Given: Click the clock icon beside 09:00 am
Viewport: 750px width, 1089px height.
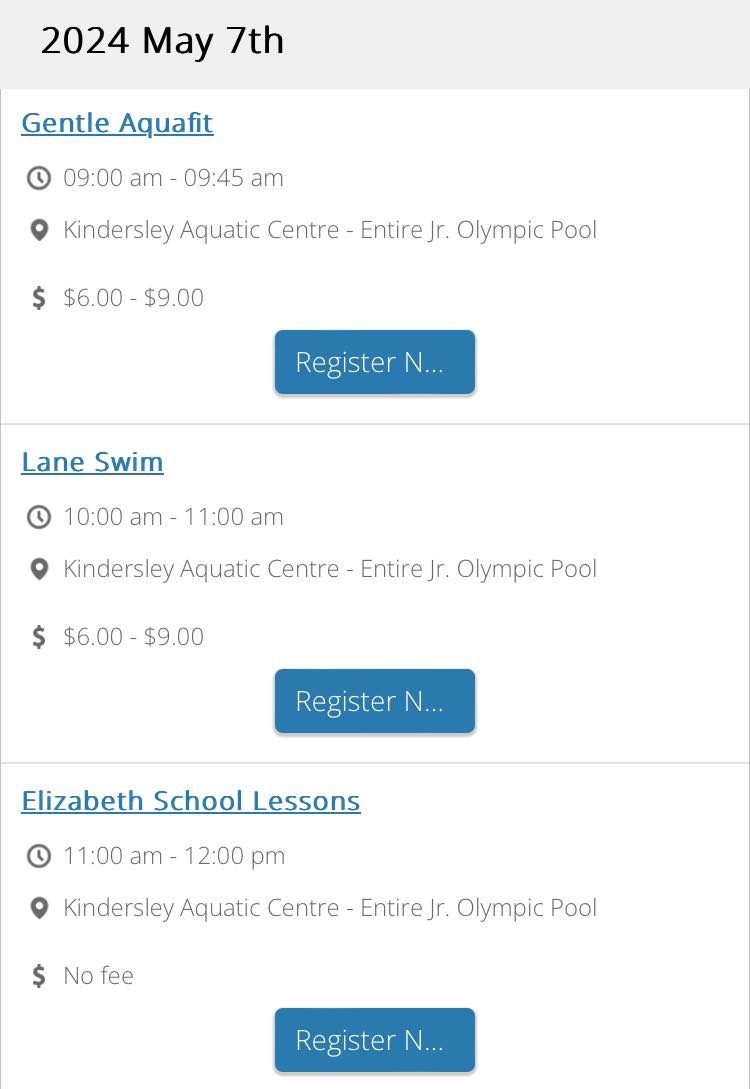Looking at the screenshot, I should click(39, 178).
